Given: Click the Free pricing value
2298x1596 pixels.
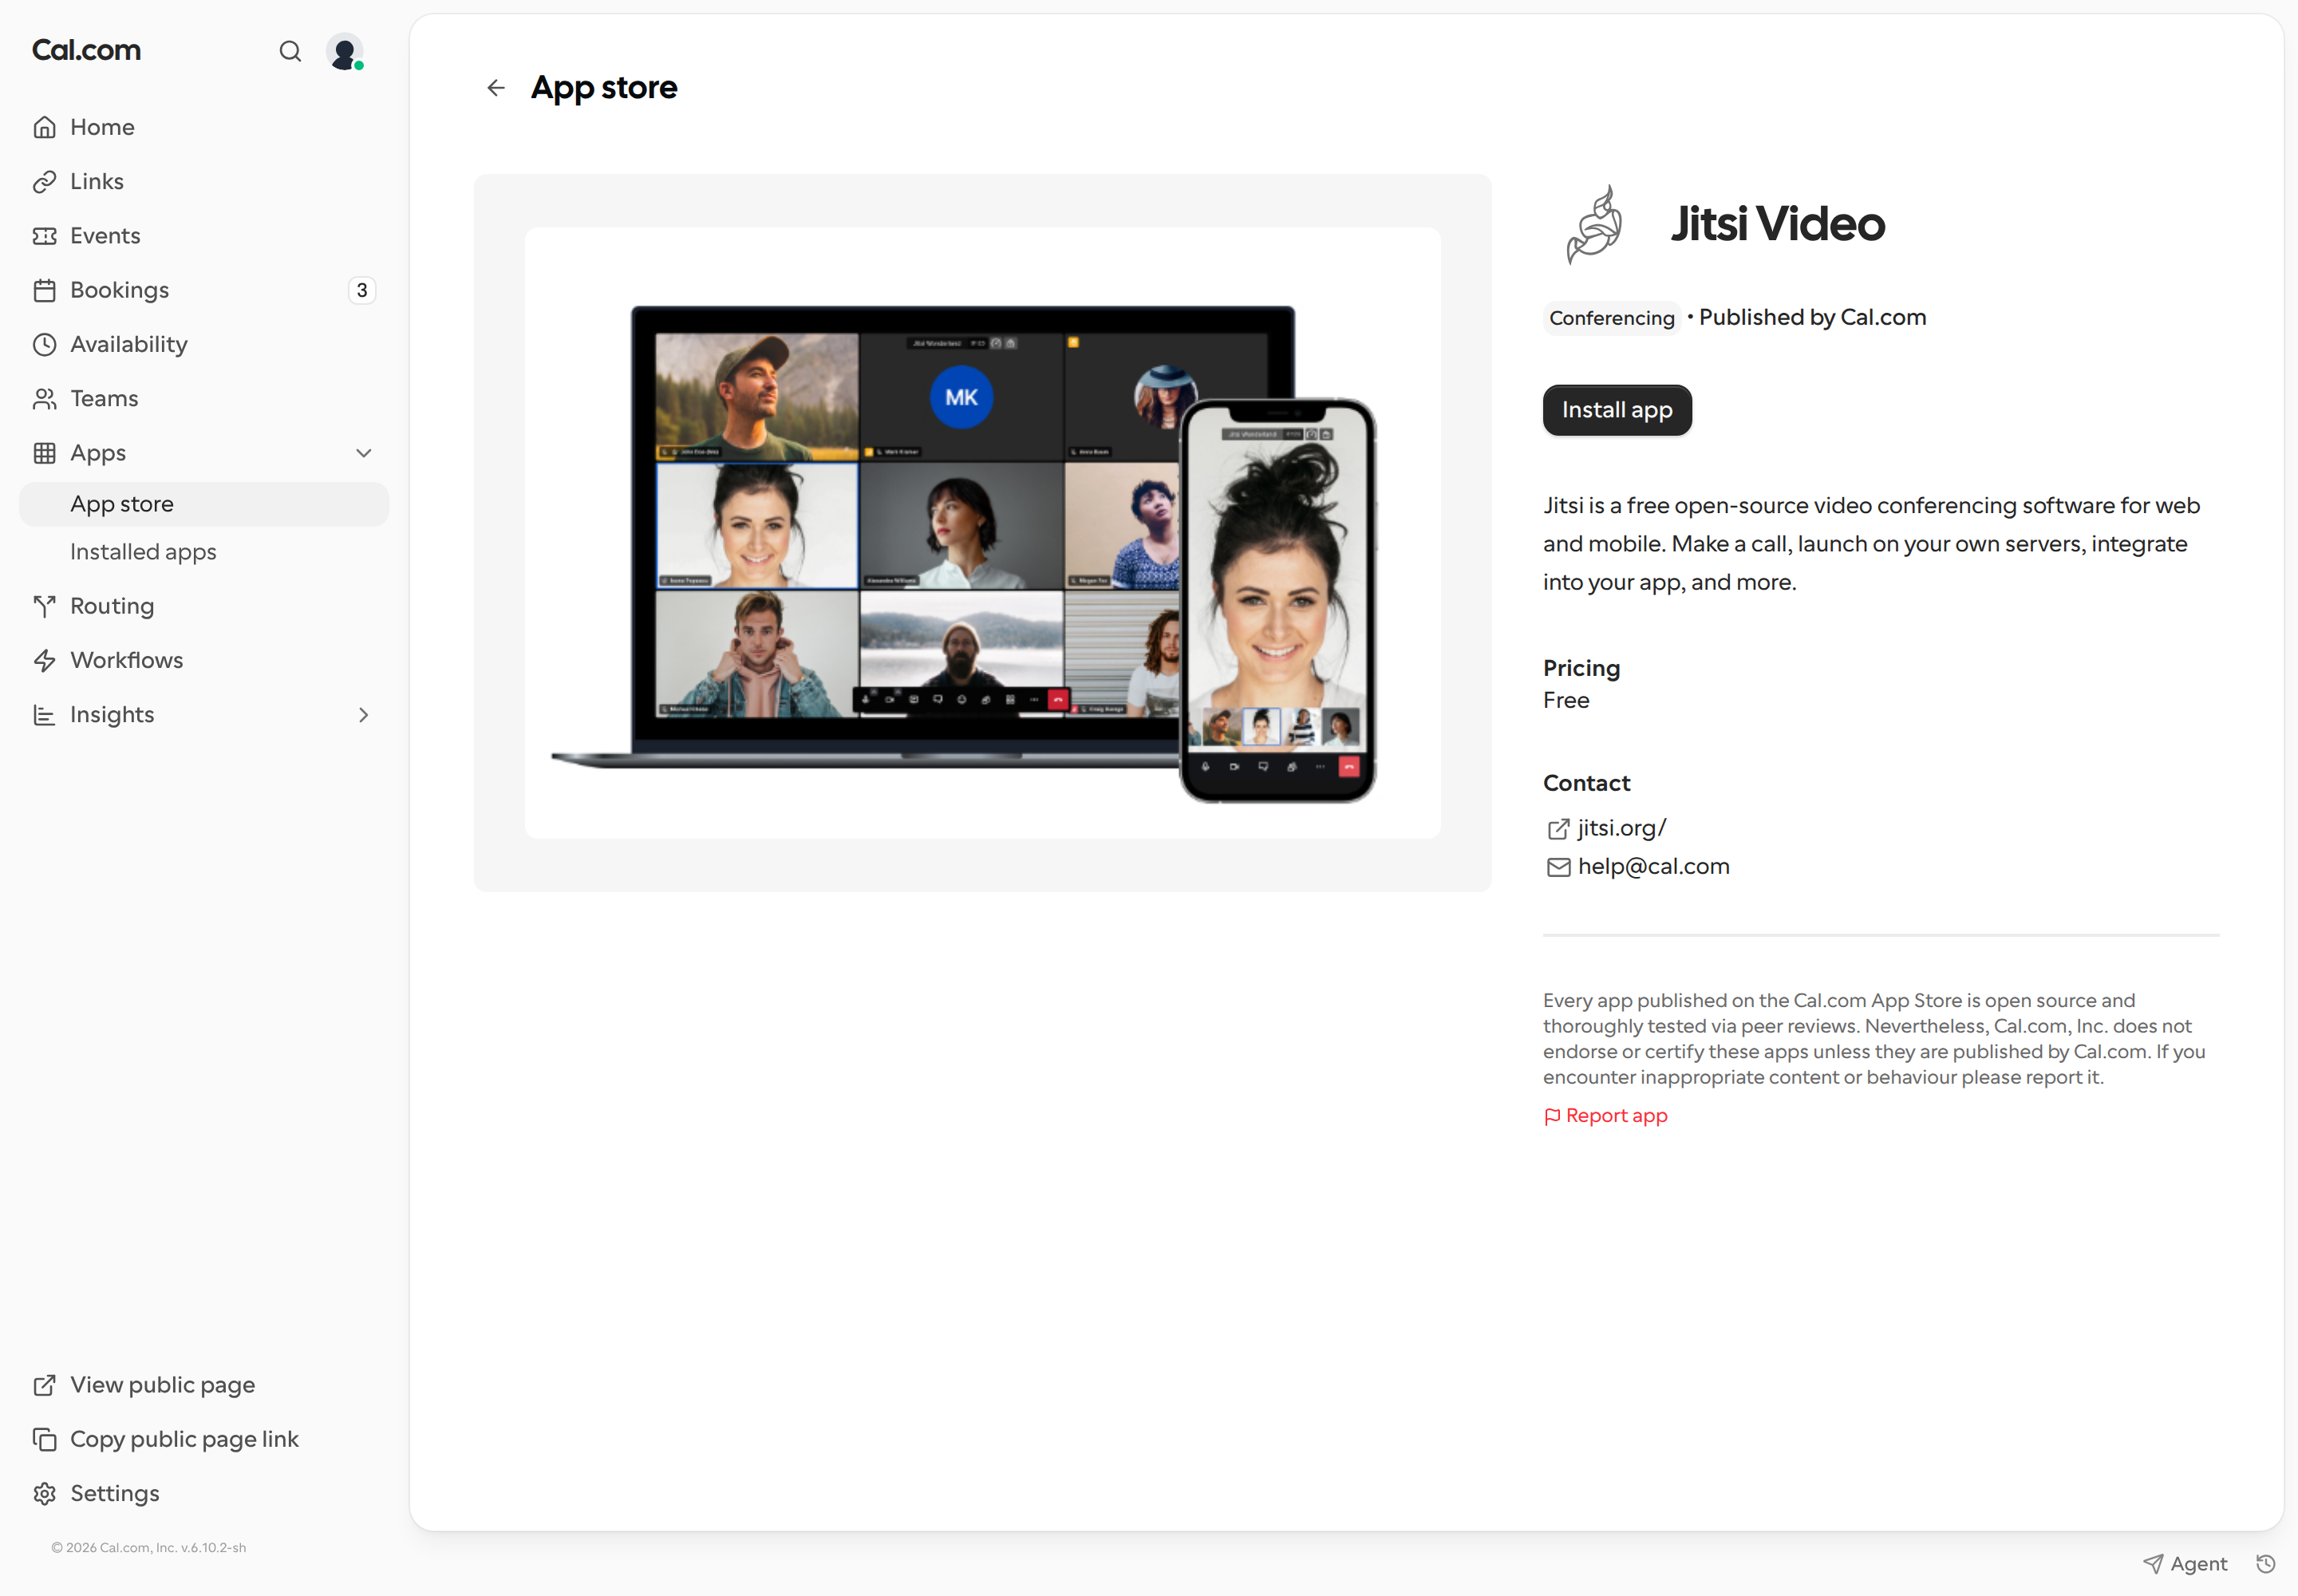Looking at the screenshot, I should click(1566, 700).
